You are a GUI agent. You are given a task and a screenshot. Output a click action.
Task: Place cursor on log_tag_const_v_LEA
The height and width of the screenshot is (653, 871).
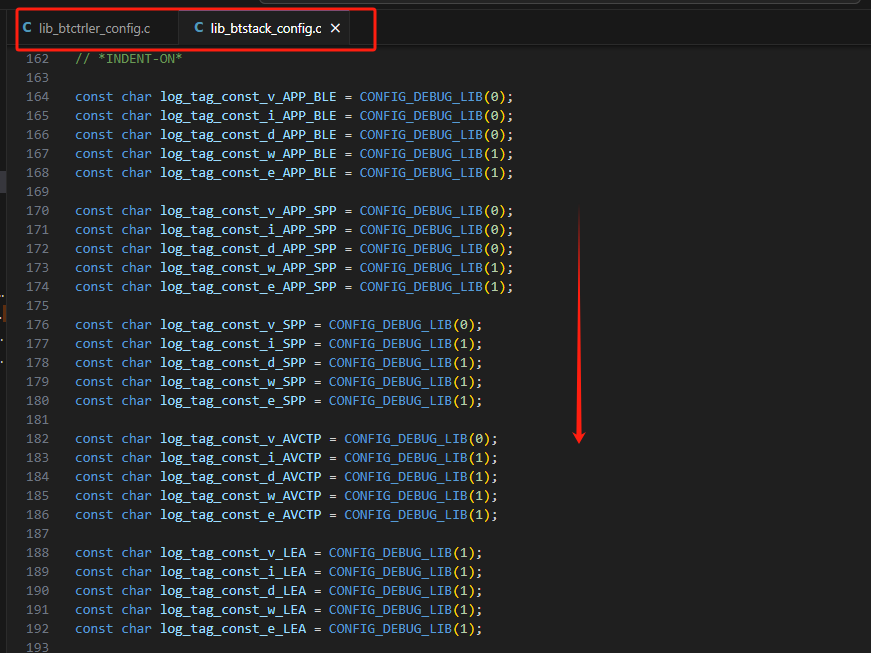[x=233, y=553]
